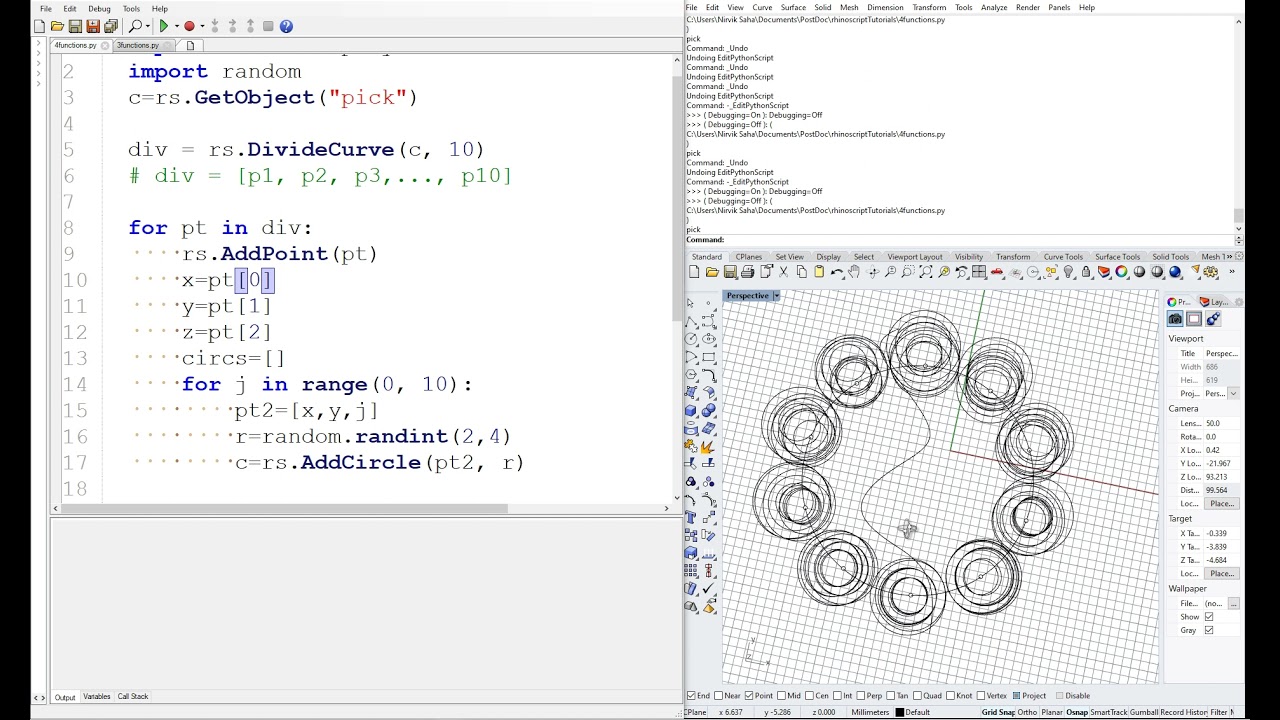Run the script with the green play button

pyautogui.click(x=164, y=26)
